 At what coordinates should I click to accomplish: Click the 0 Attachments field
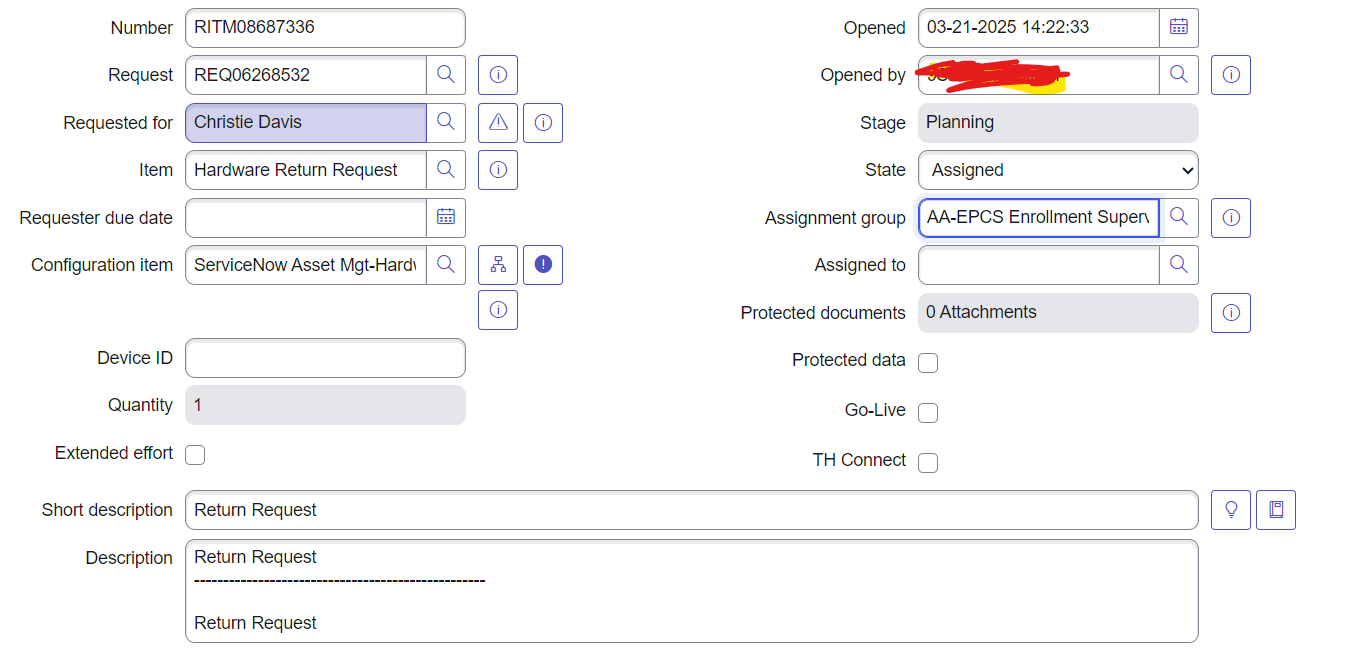coord(1058,313)
